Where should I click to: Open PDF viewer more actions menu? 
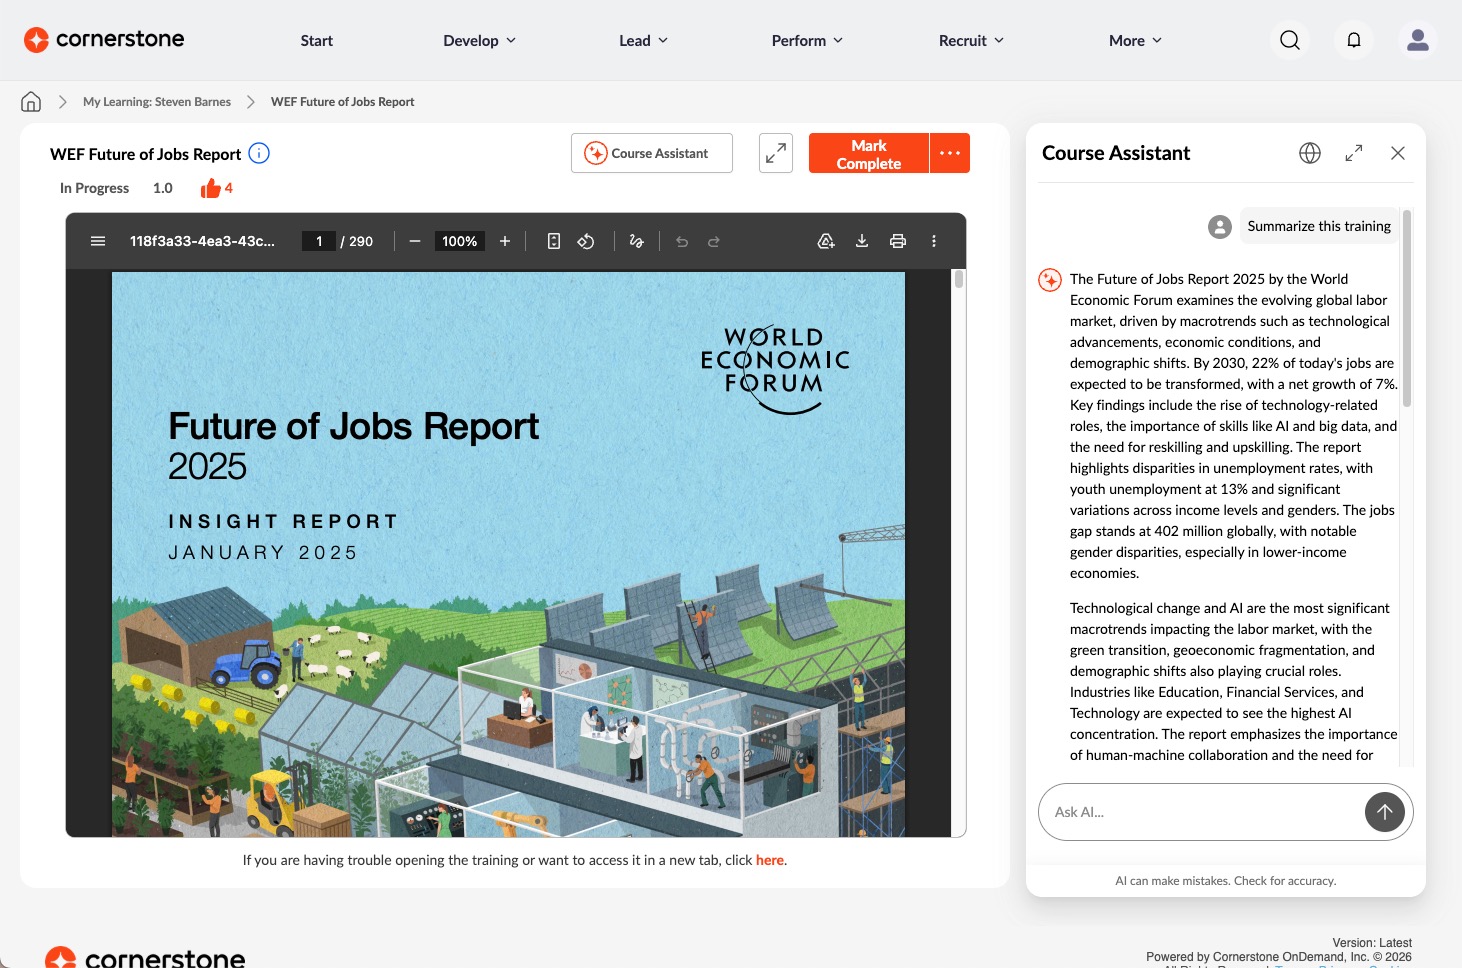click(934, 241)
